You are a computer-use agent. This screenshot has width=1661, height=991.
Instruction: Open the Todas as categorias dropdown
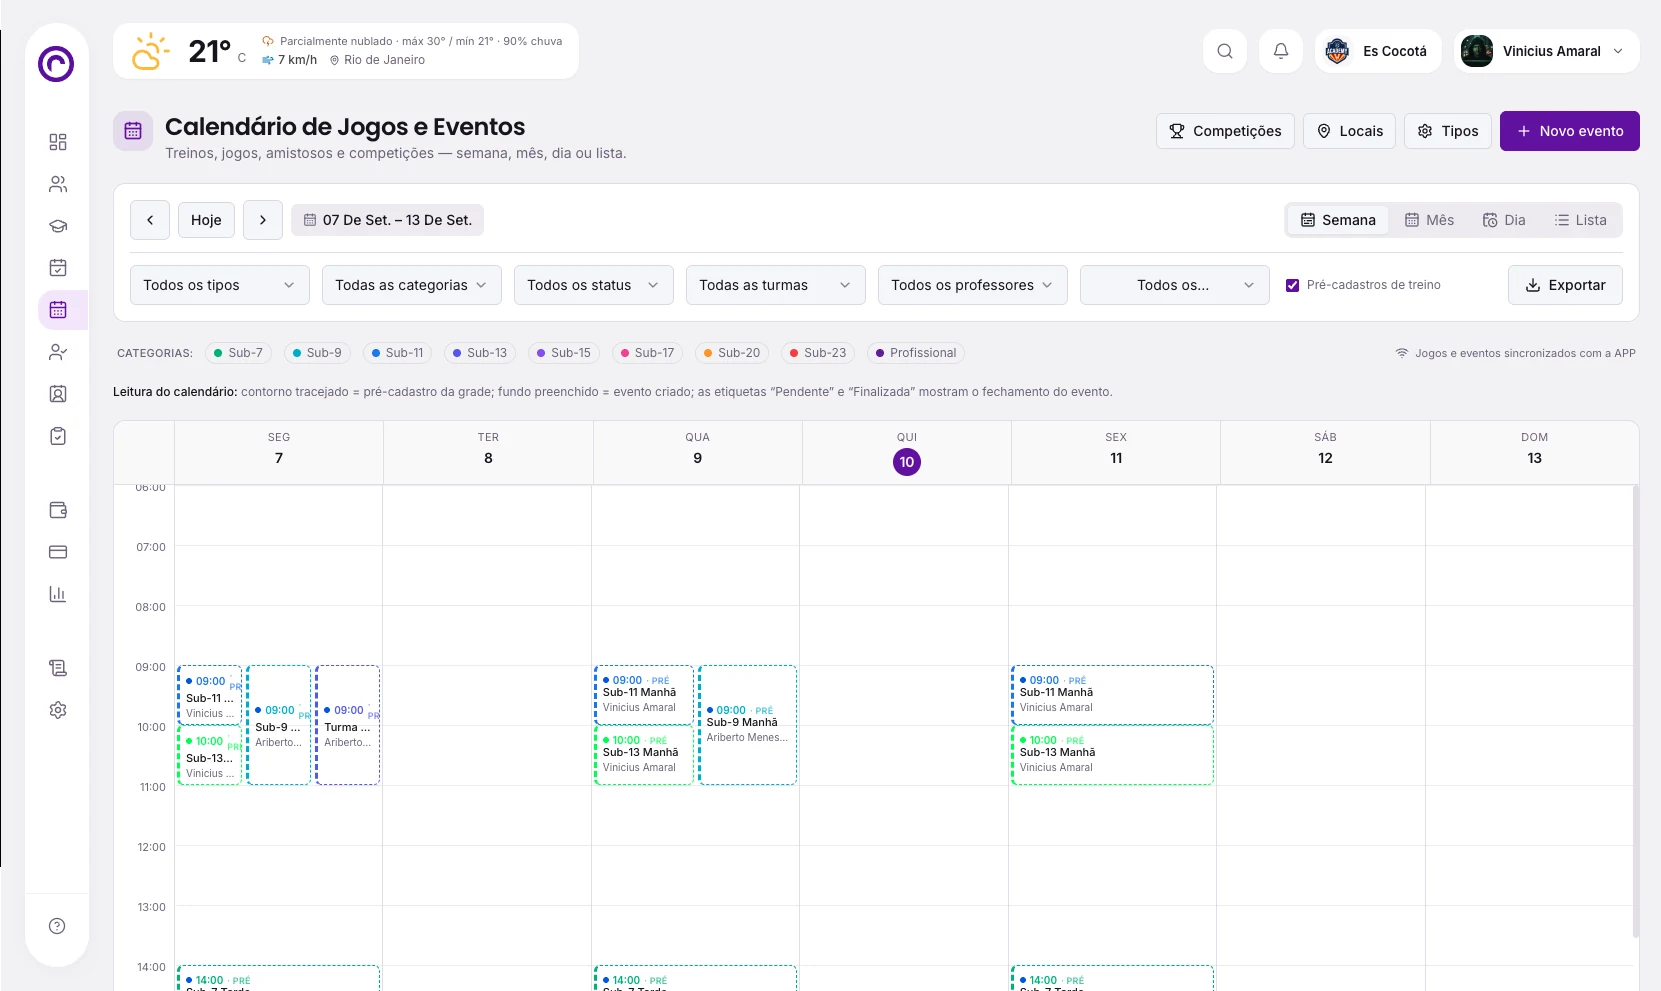click(412, 285)
